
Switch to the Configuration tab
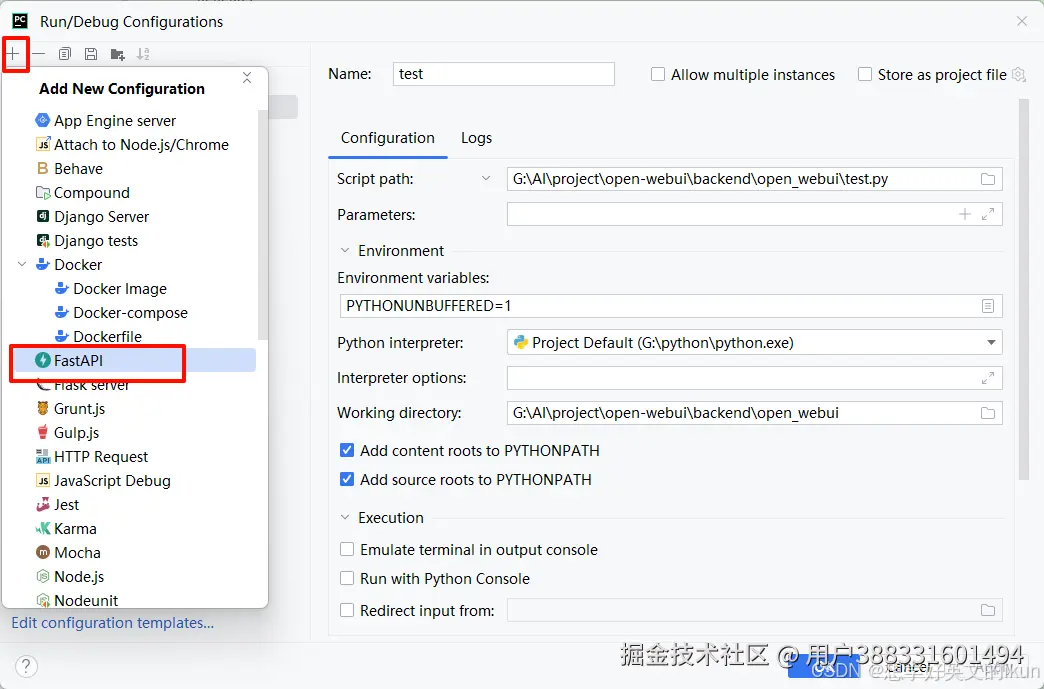388,138
